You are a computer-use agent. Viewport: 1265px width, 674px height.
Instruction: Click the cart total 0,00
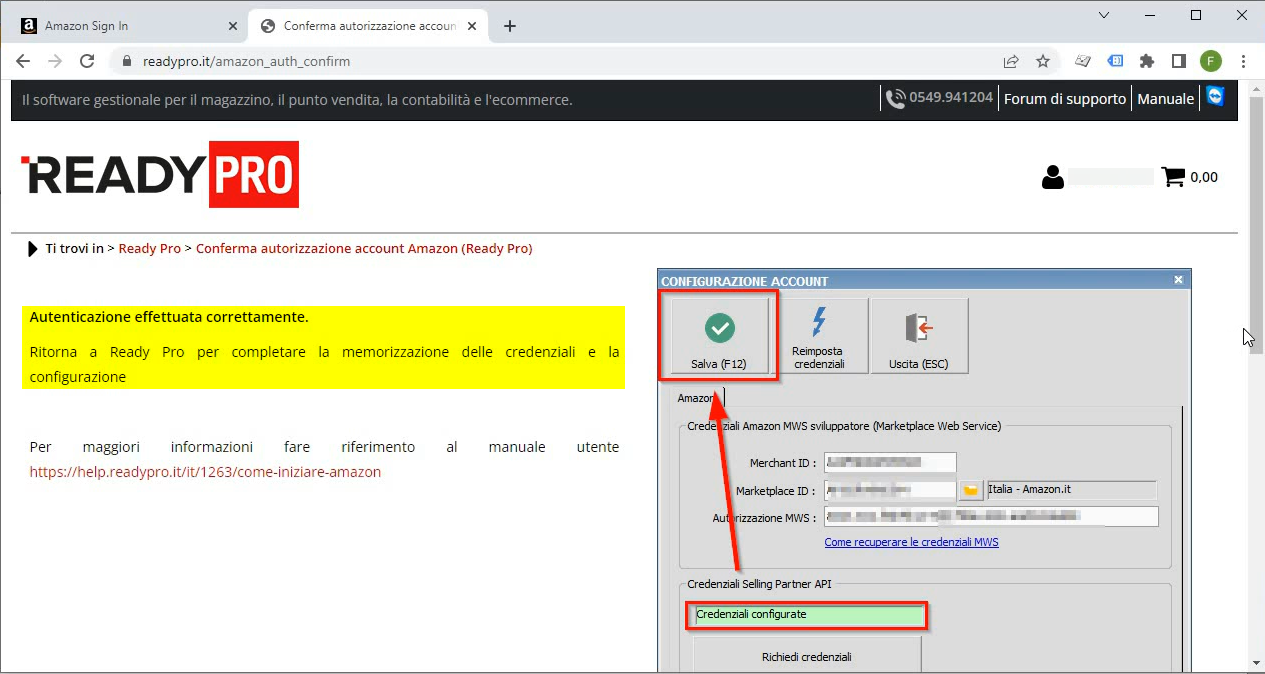pyautogui.click(x=1204, y=177)
